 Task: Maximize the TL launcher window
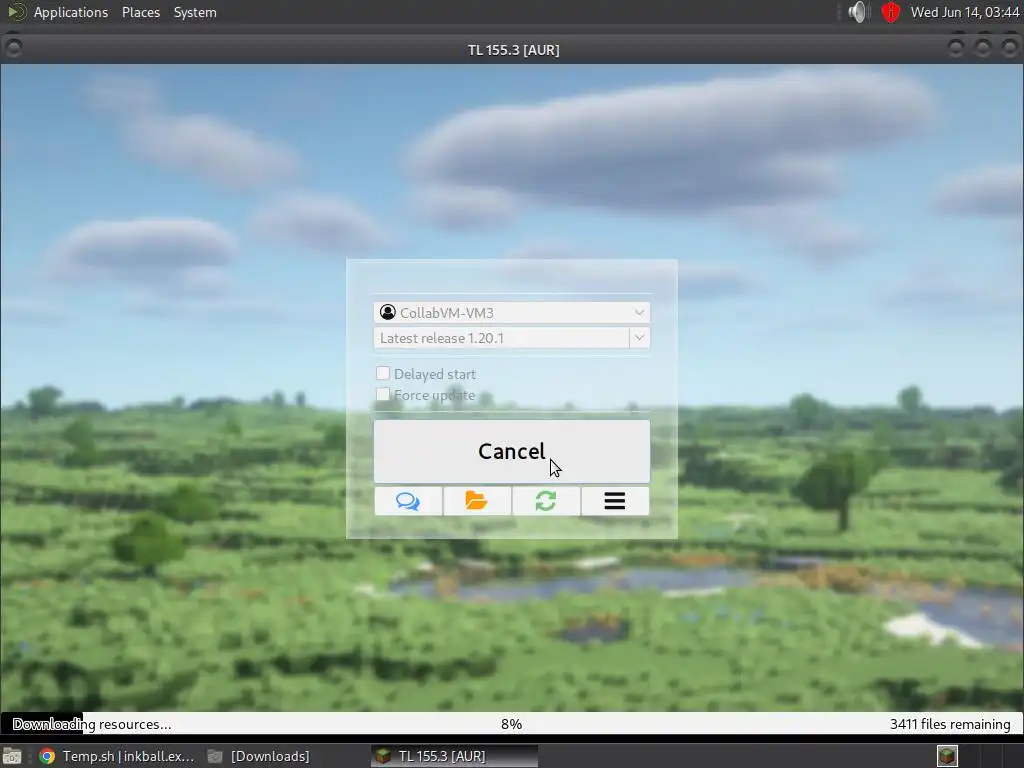coord(983,47)
